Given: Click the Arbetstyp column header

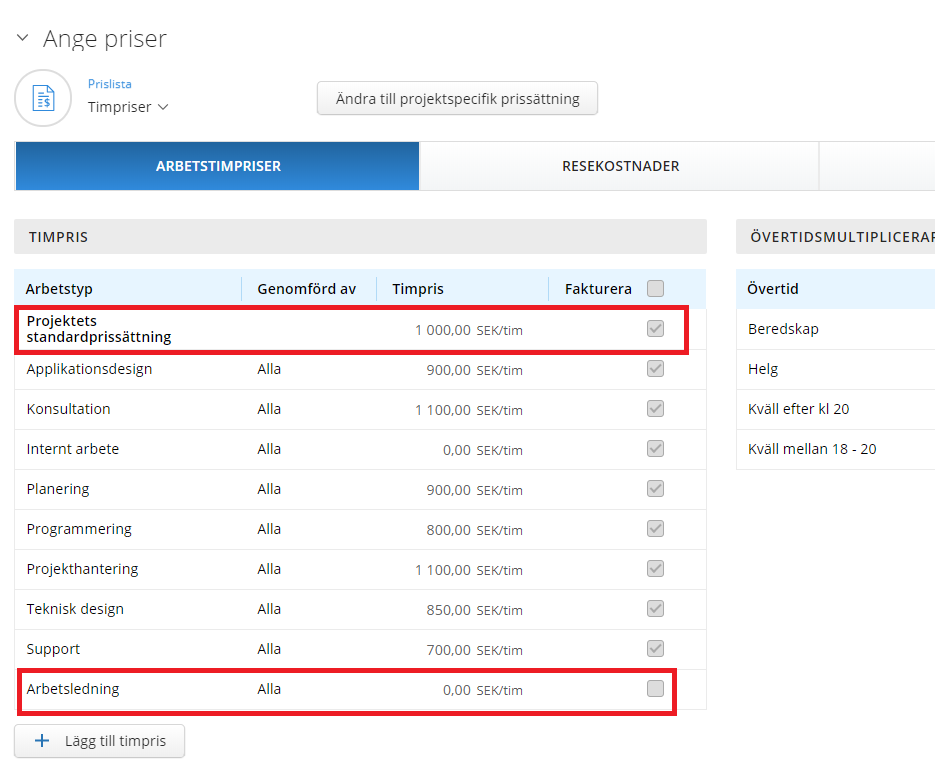Looking at the screenshot, I should click(59, 289).
